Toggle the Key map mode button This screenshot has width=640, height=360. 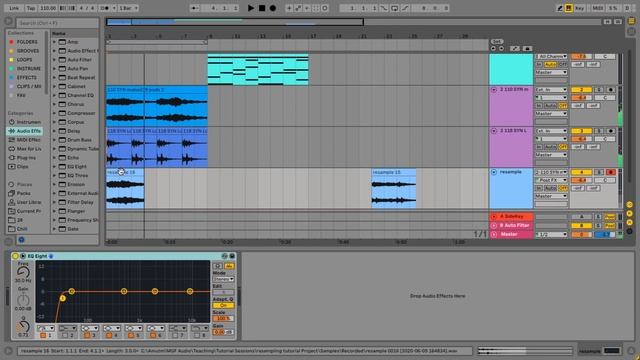coord(580,8)
